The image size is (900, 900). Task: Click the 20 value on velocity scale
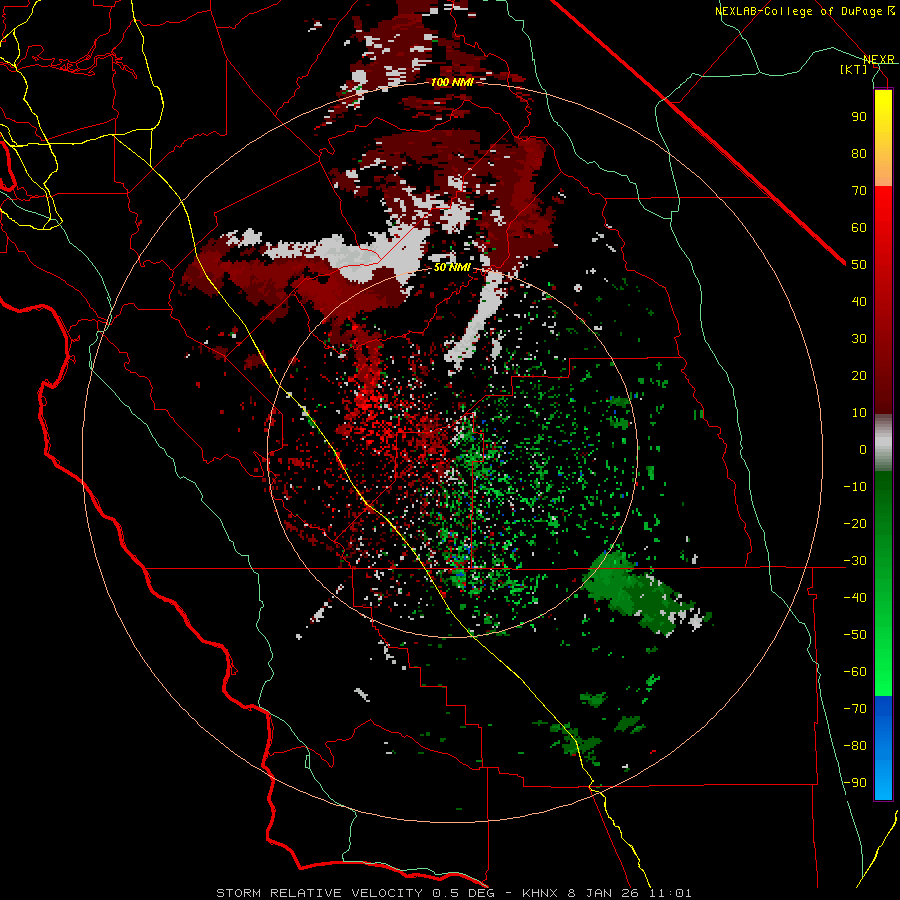(x=859, y=375)
